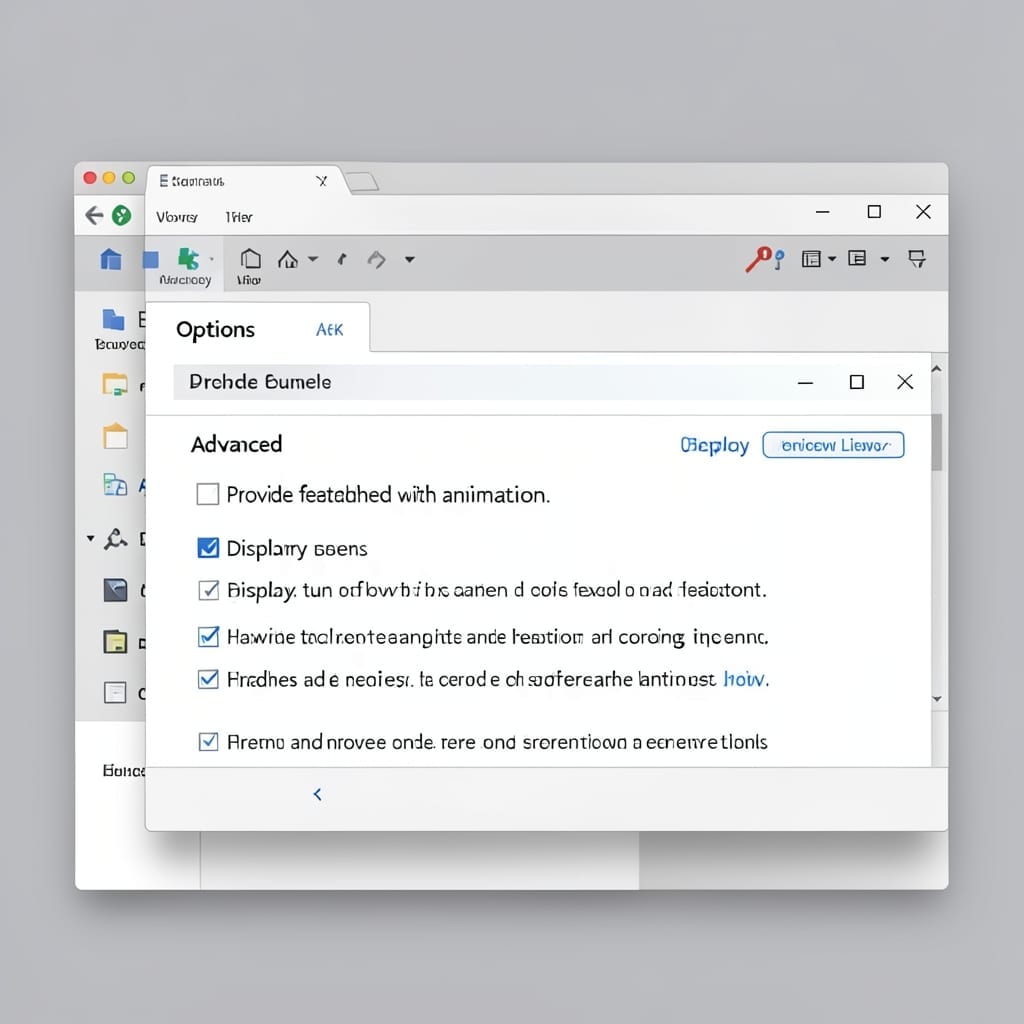This screenshot has height=1024, width=1024.
Task: Click the yellow screen-folder icon in the sidebar
Action: [115, 384]
